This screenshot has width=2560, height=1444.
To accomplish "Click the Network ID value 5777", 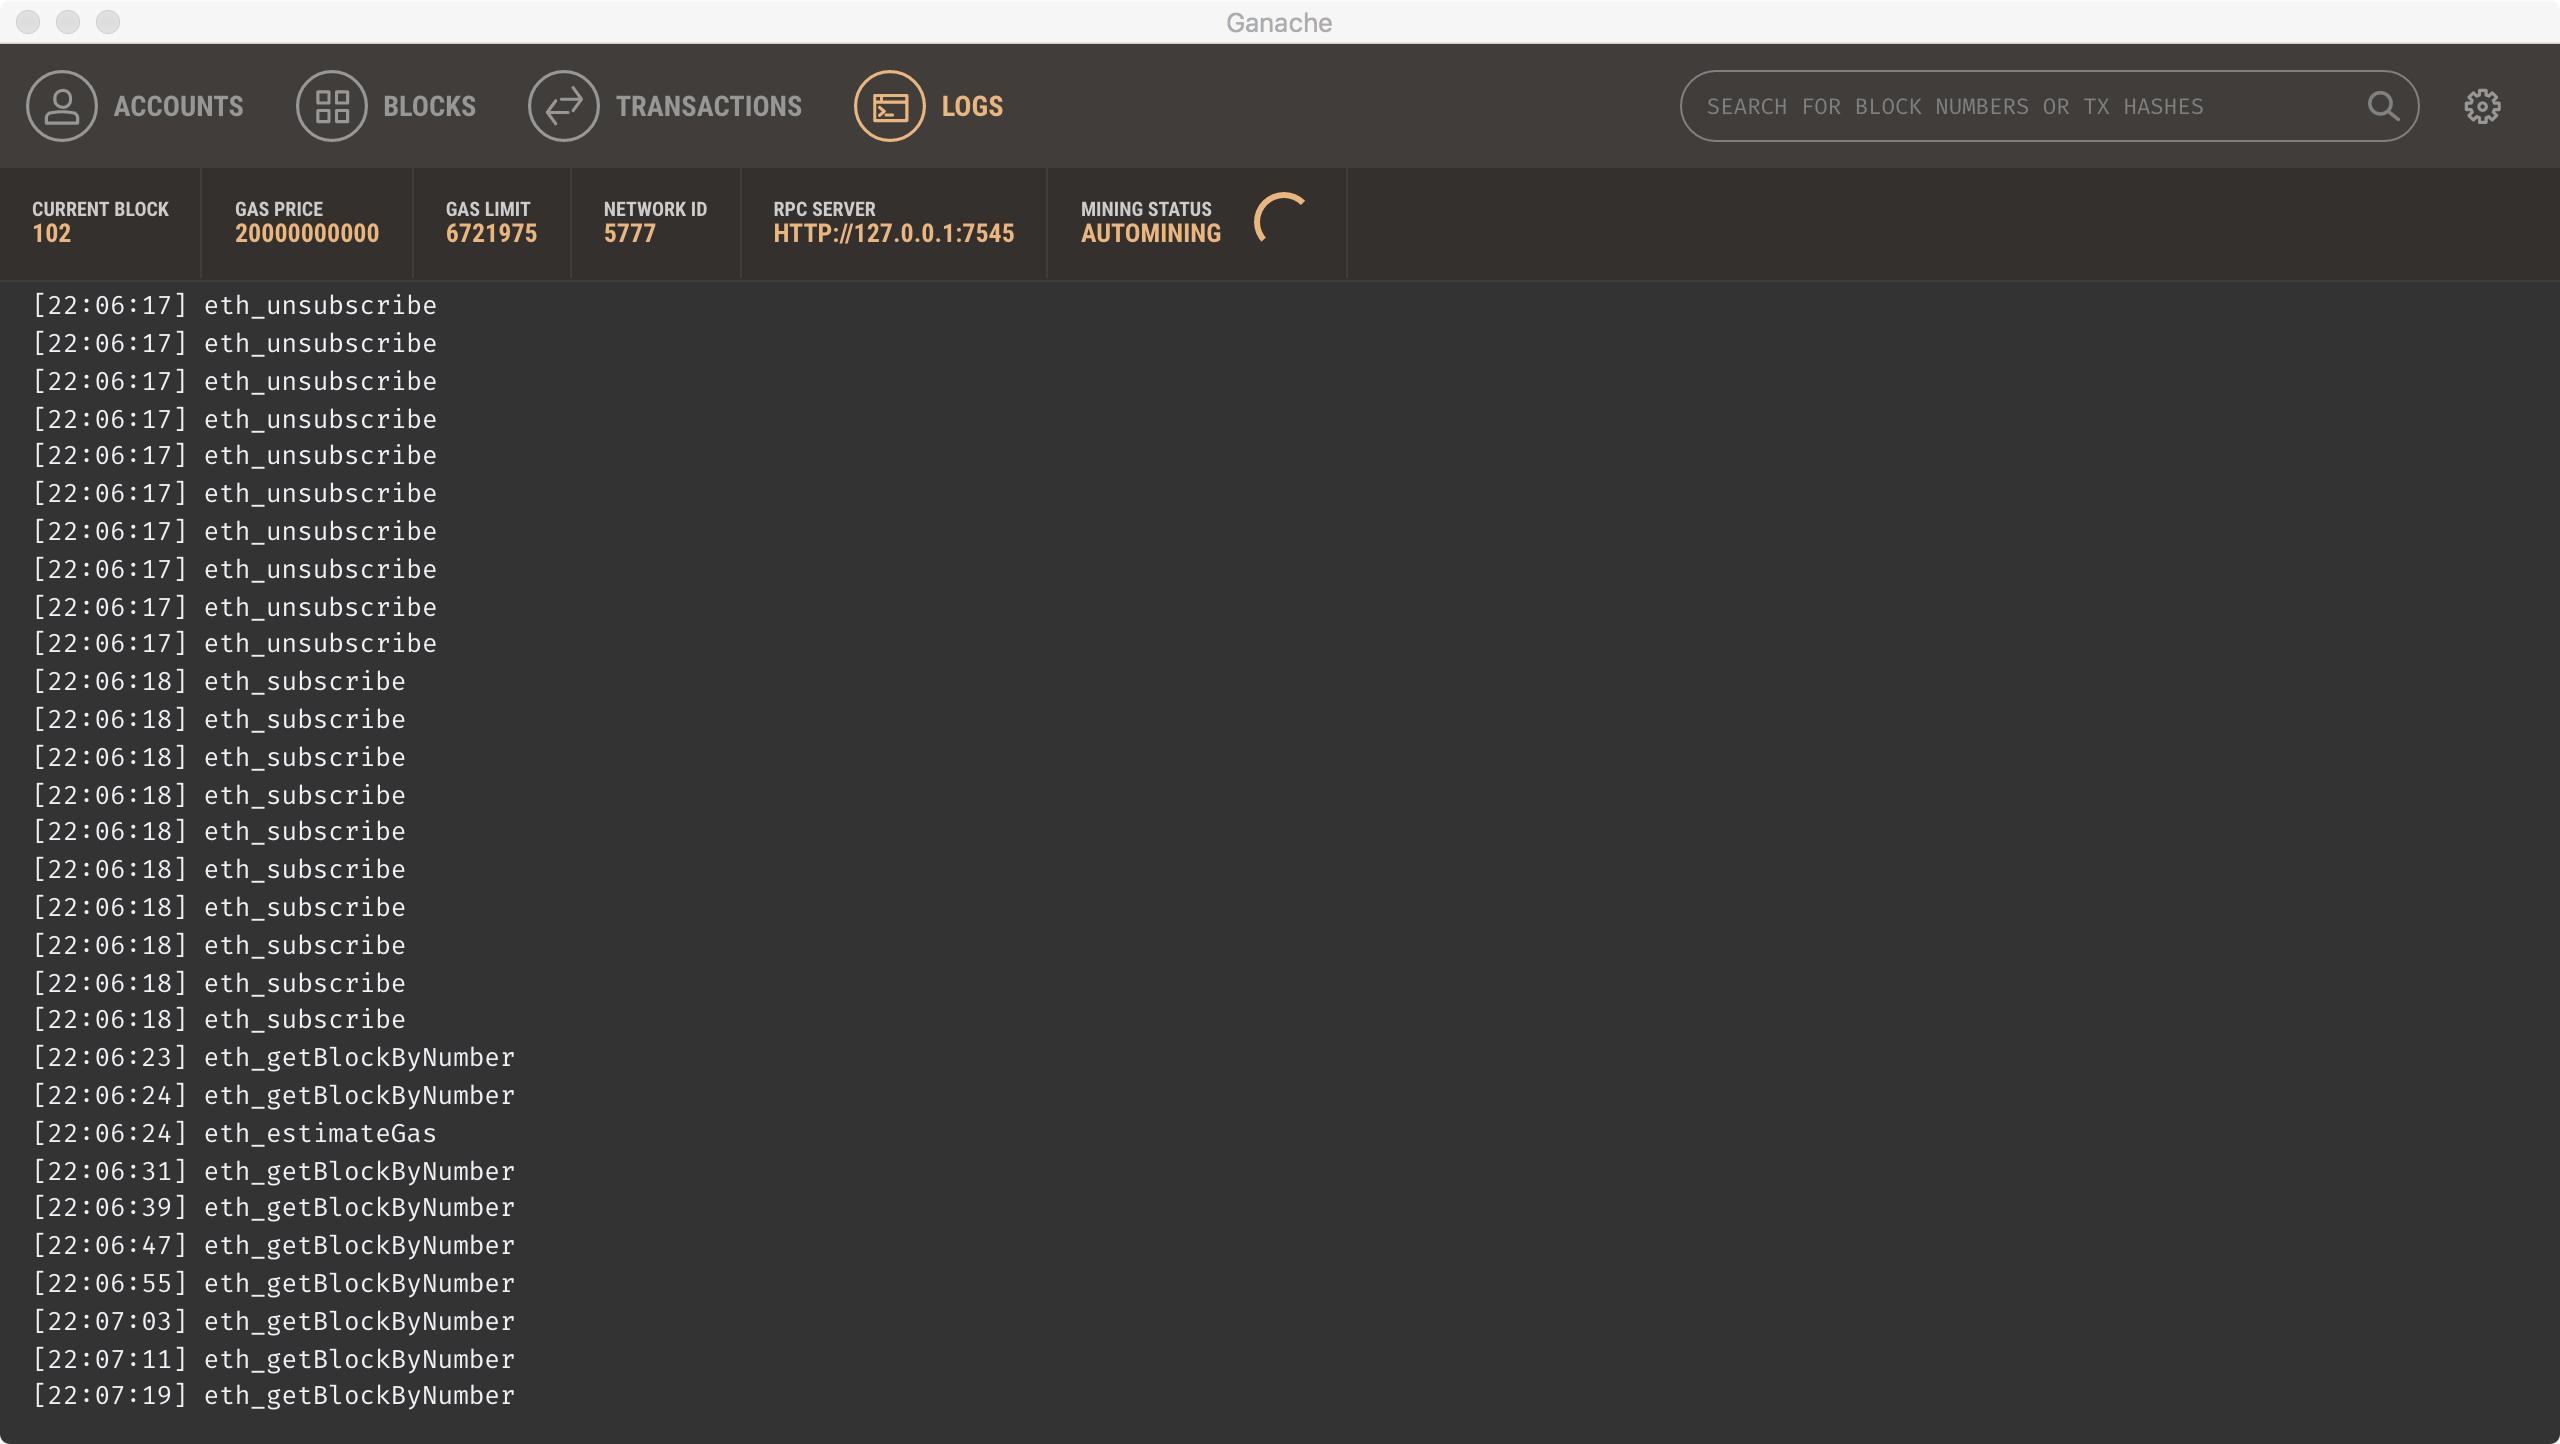I will click(629, 234).
